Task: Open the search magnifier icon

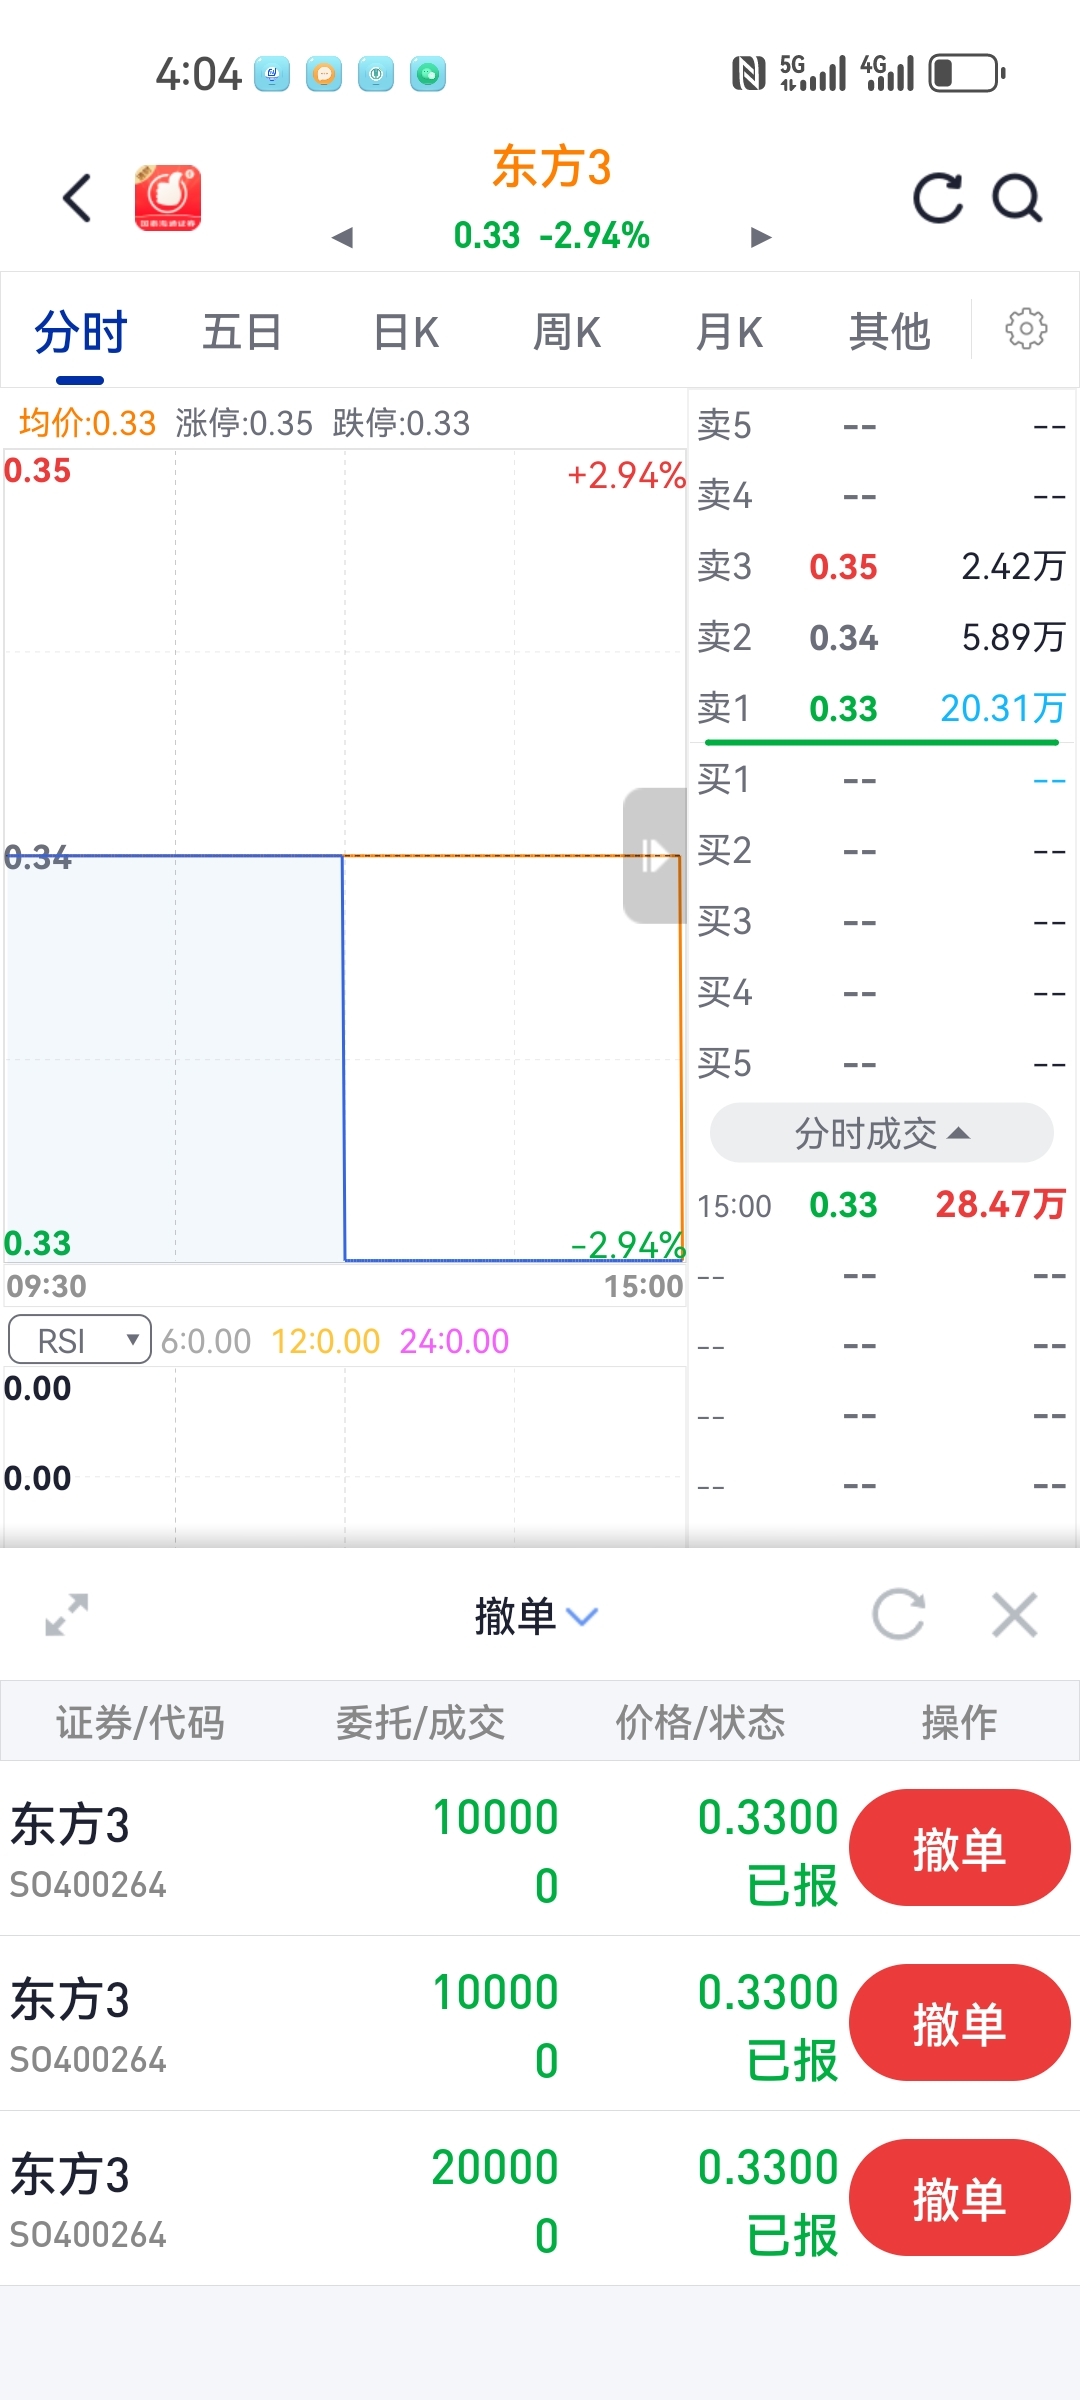Action: 1017,198
